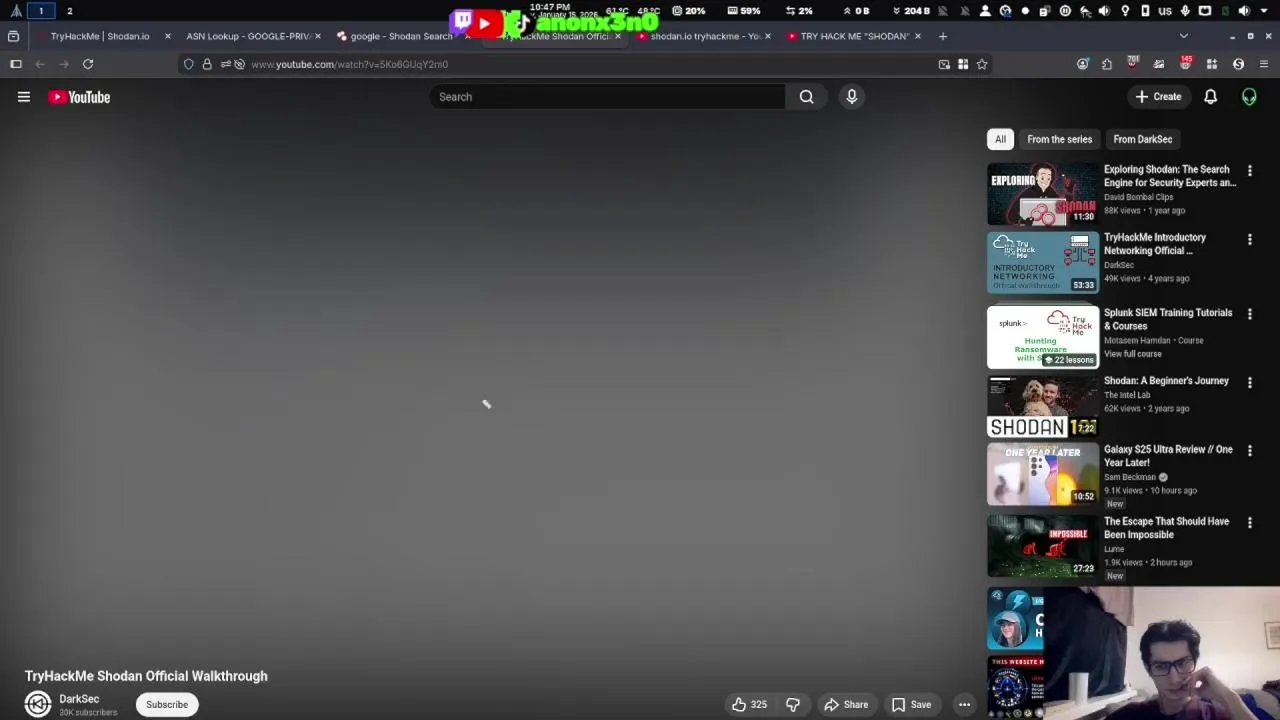Open Splunk Hunting Ransomware course thumbnail
1280x720 pixels.
[x=1043, y=337]
